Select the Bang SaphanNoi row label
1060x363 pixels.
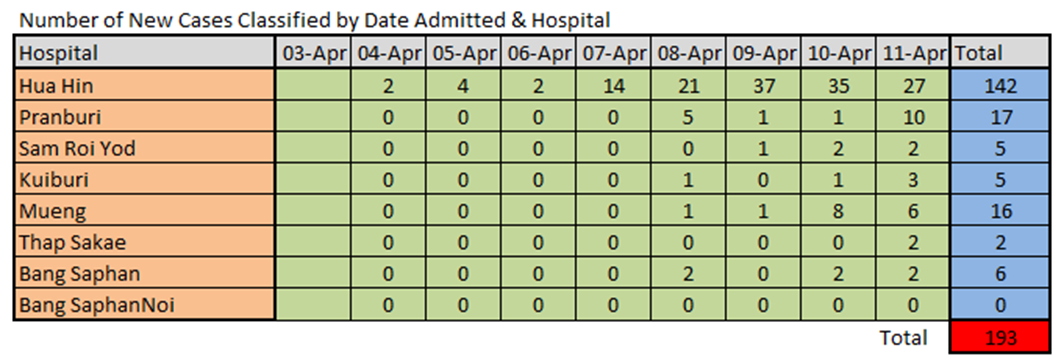pyautogui.click(x=144, y=305)
